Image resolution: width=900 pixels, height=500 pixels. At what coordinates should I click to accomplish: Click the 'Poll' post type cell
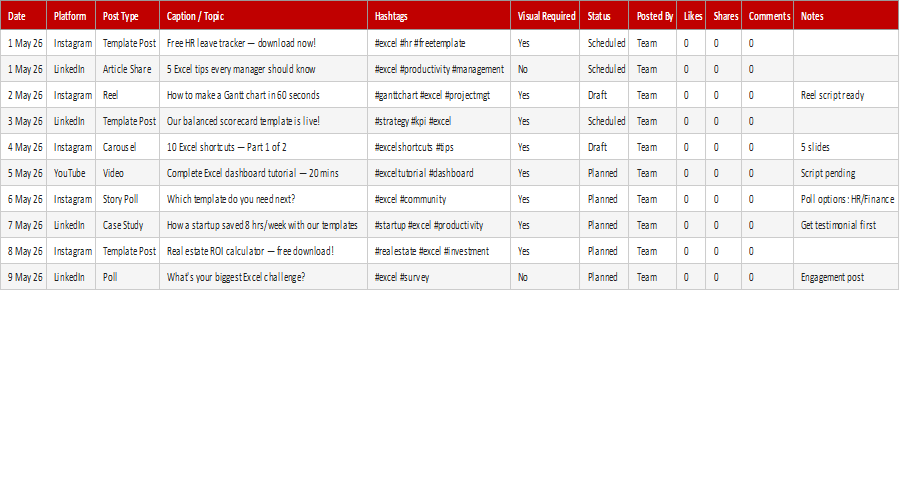tap(127, 277)
